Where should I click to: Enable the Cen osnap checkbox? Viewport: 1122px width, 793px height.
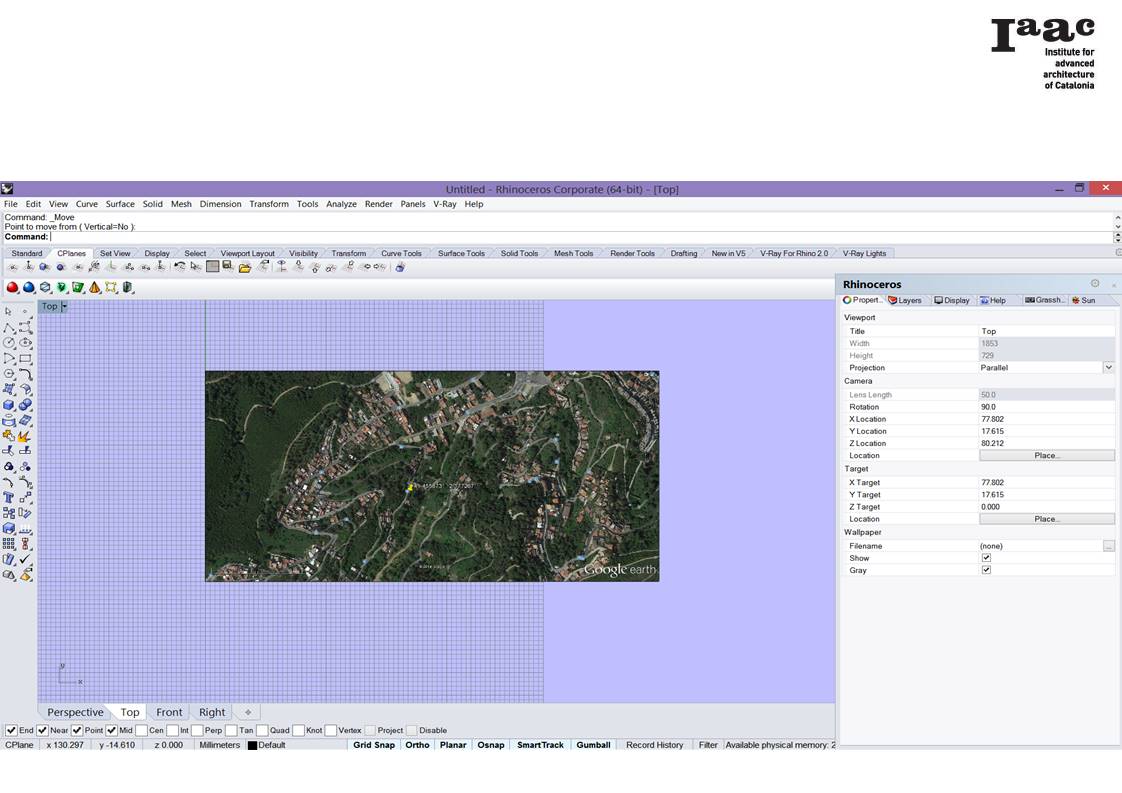(x=141, y=731)
